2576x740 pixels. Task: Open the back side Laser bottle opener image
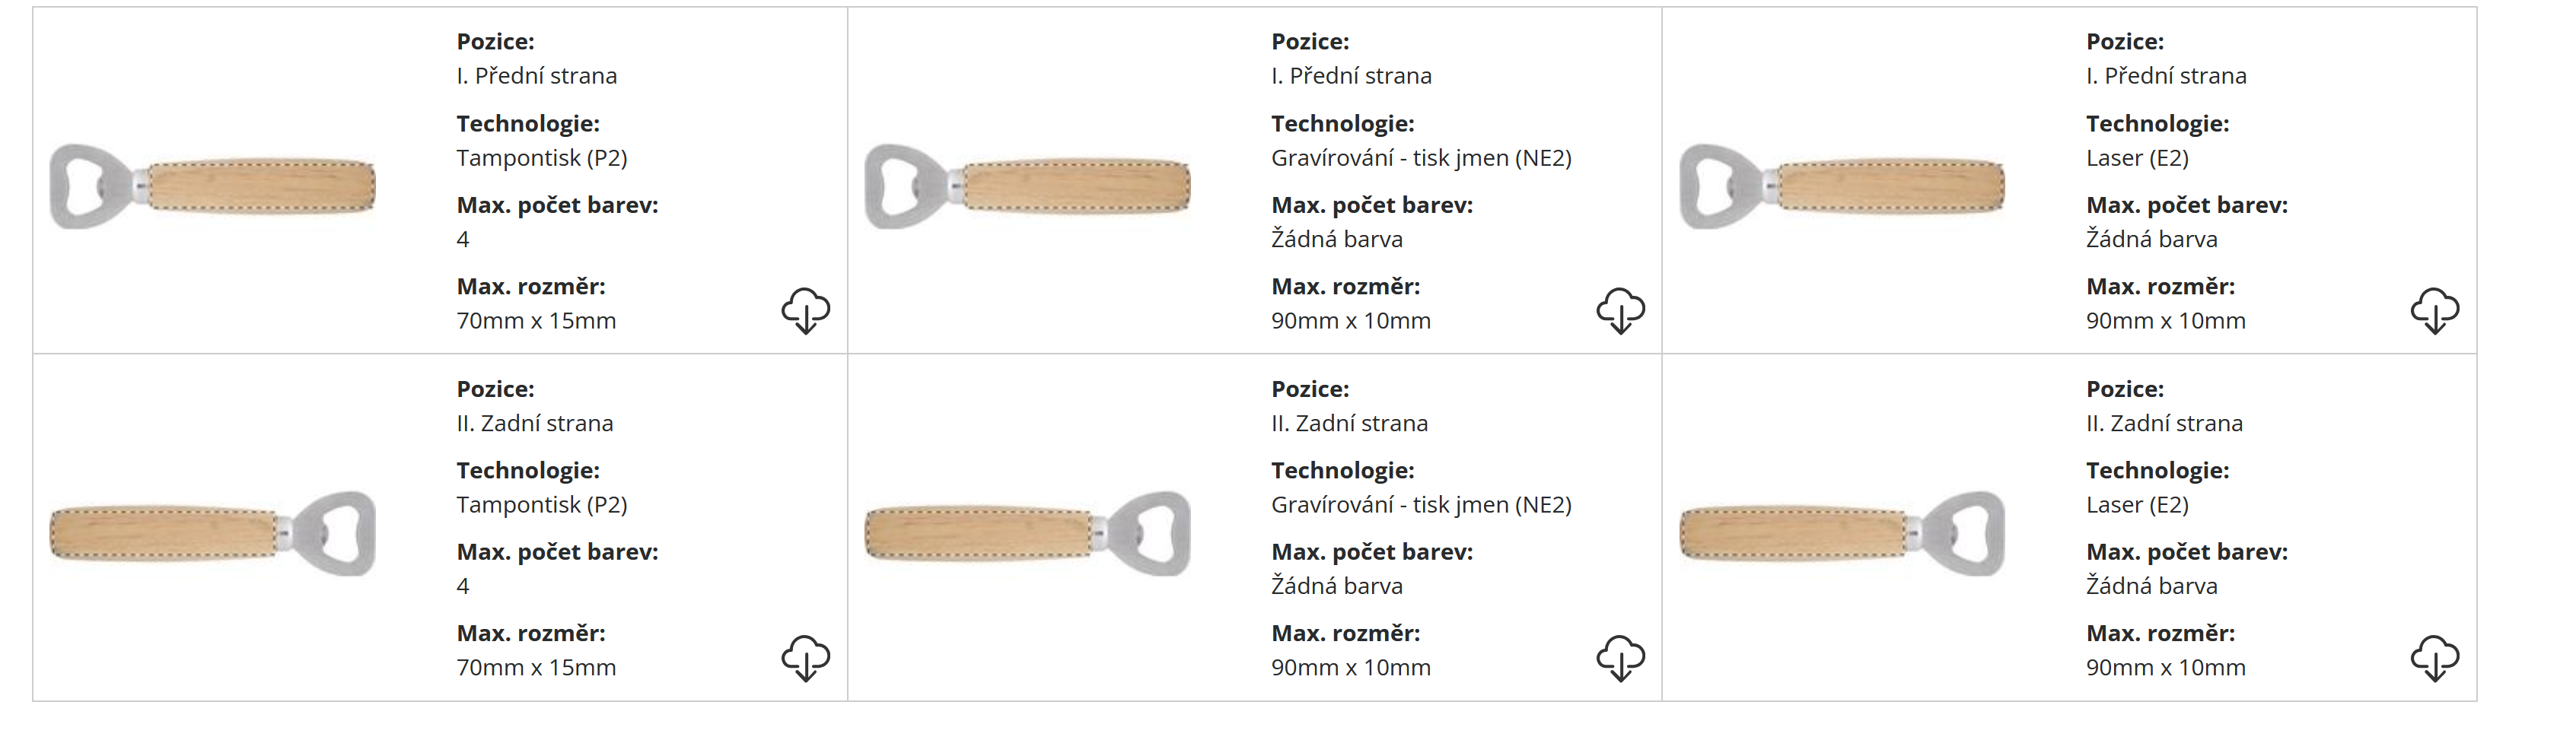click(1842, 533)
